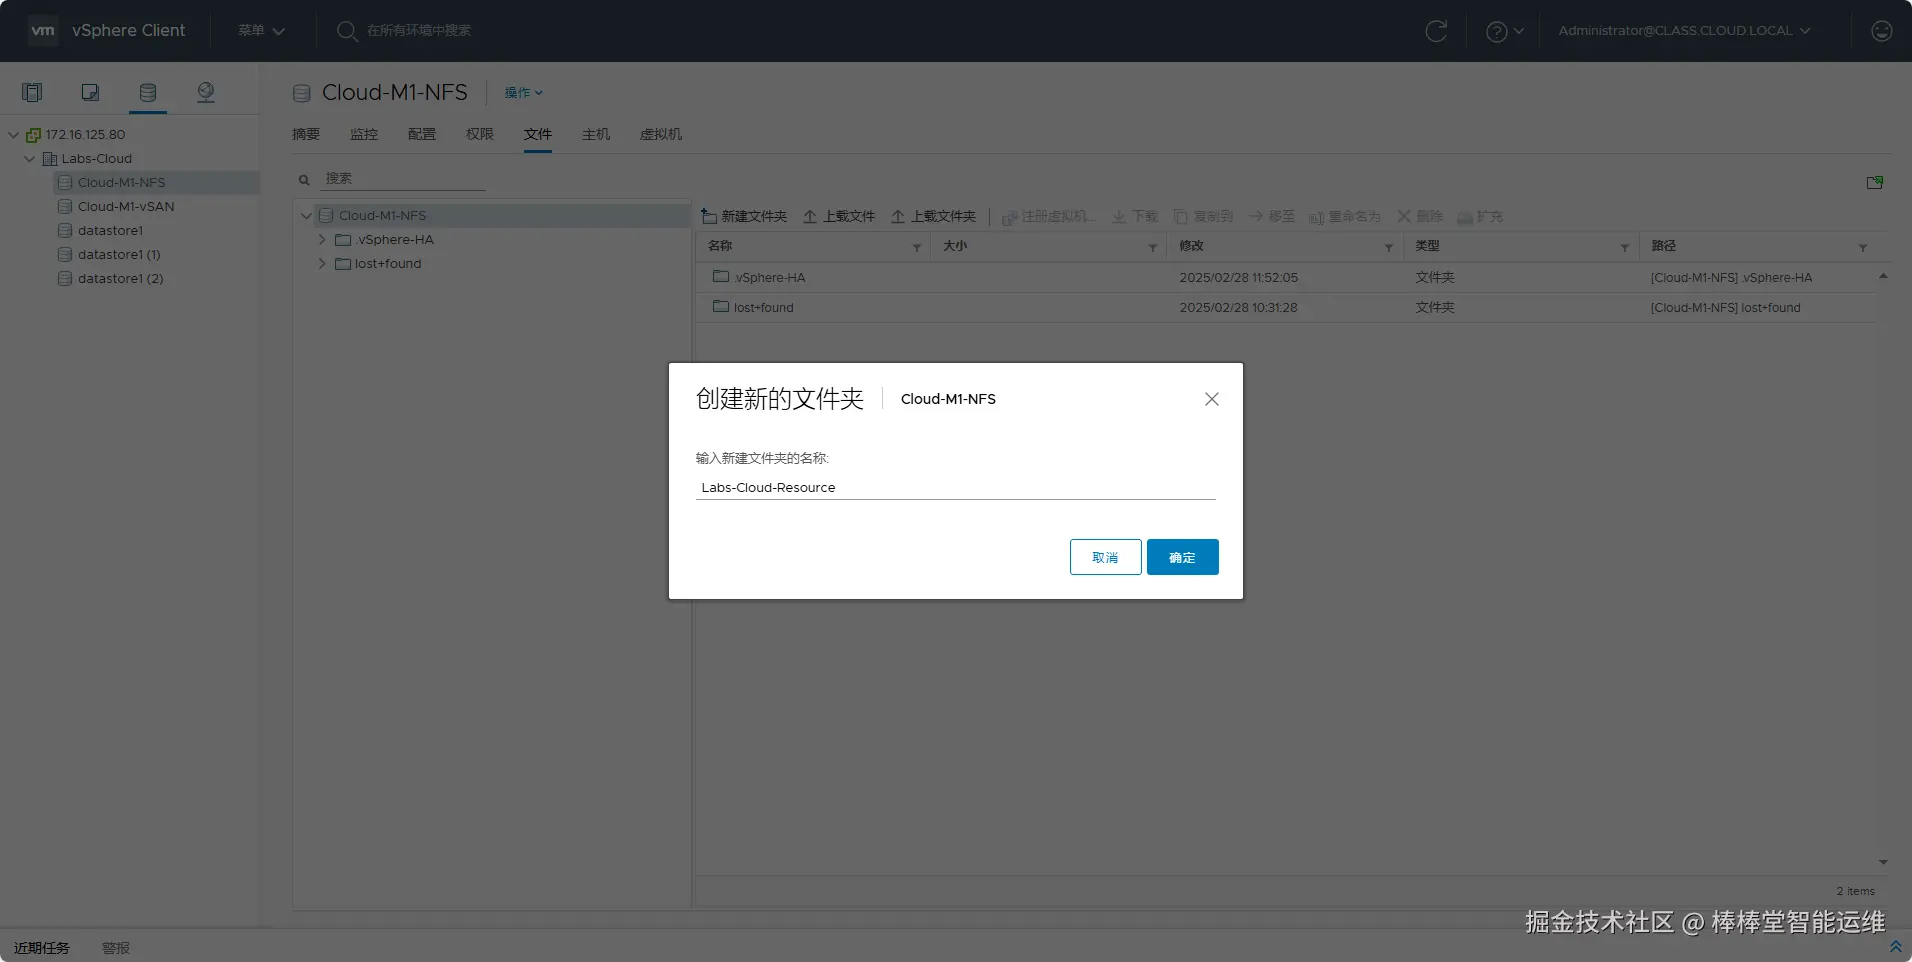This screenshot has height=962, width=1912.
Task: Click the 重命名为 toolbar button
Action: pos(1345,216)
